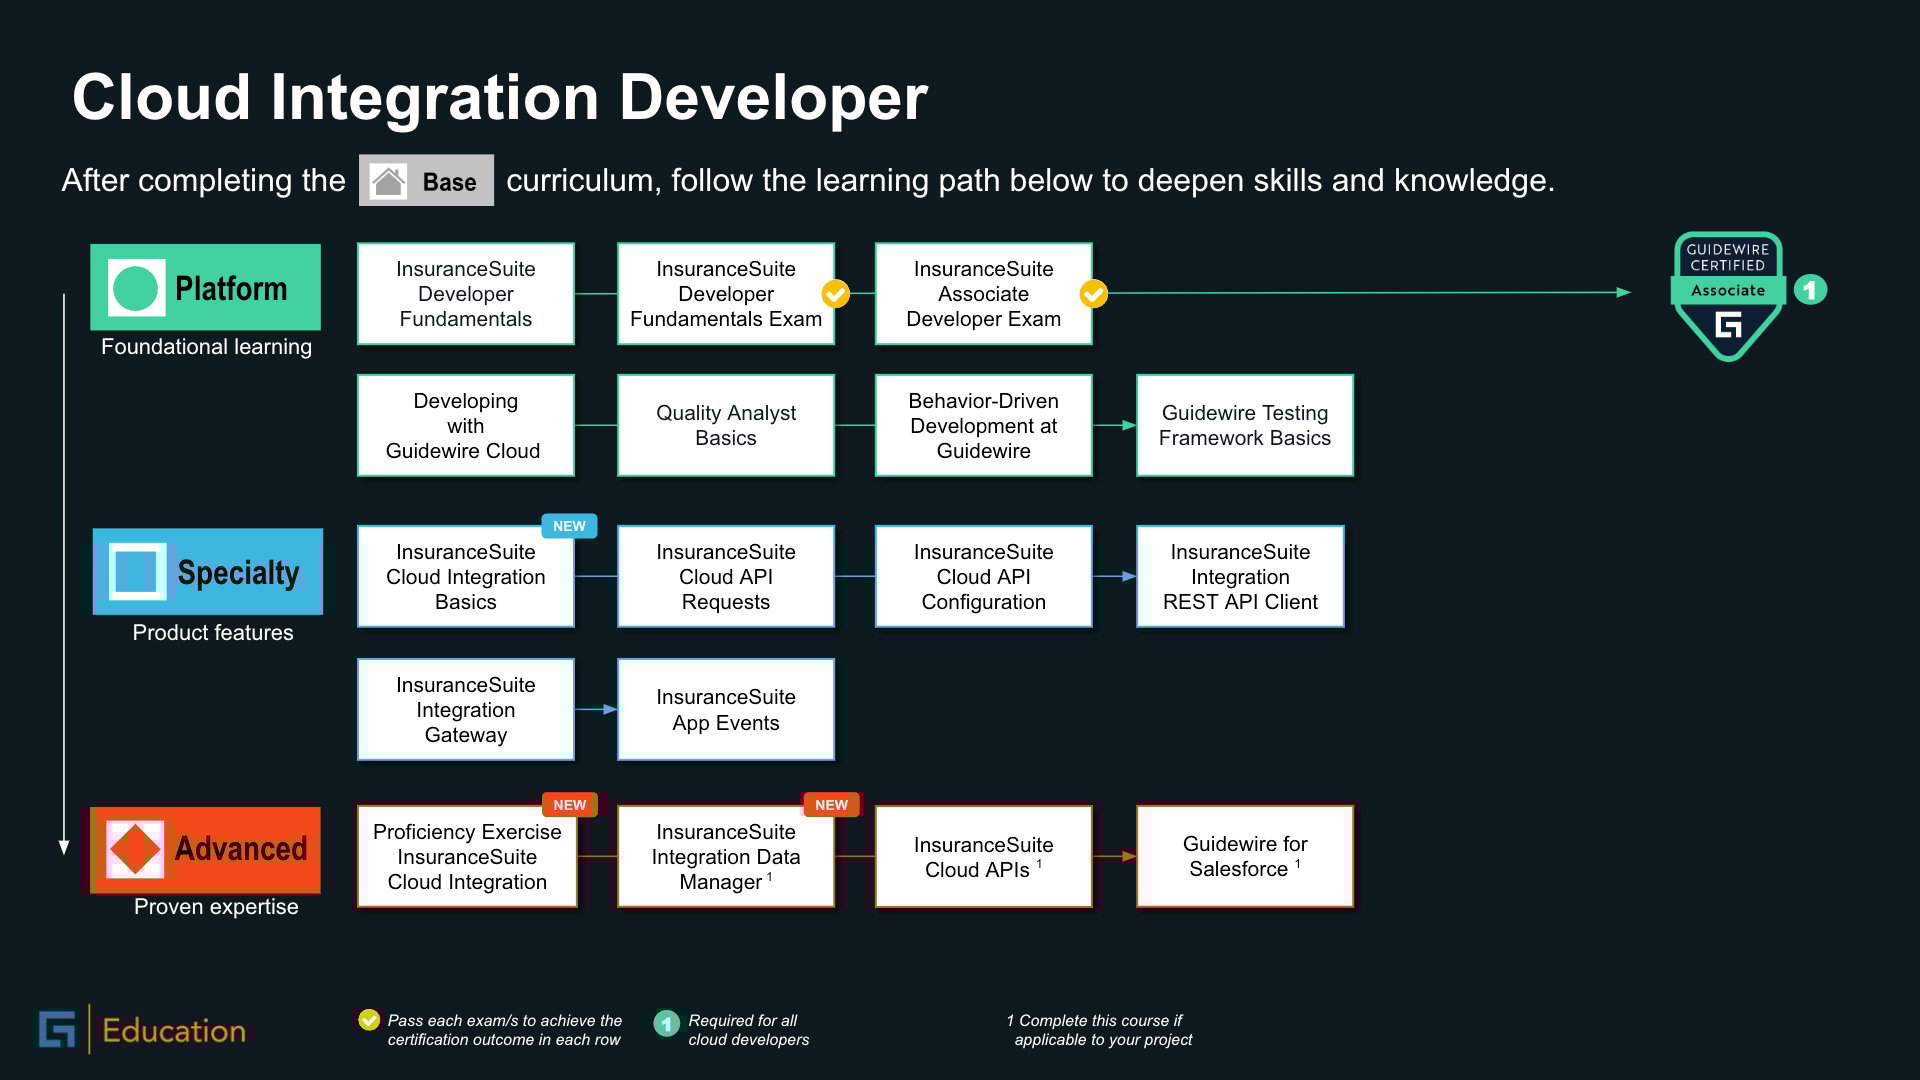Click the Advanced orange diamond icon
Screen dimensions: 1920x1080
tap(135, 849)
